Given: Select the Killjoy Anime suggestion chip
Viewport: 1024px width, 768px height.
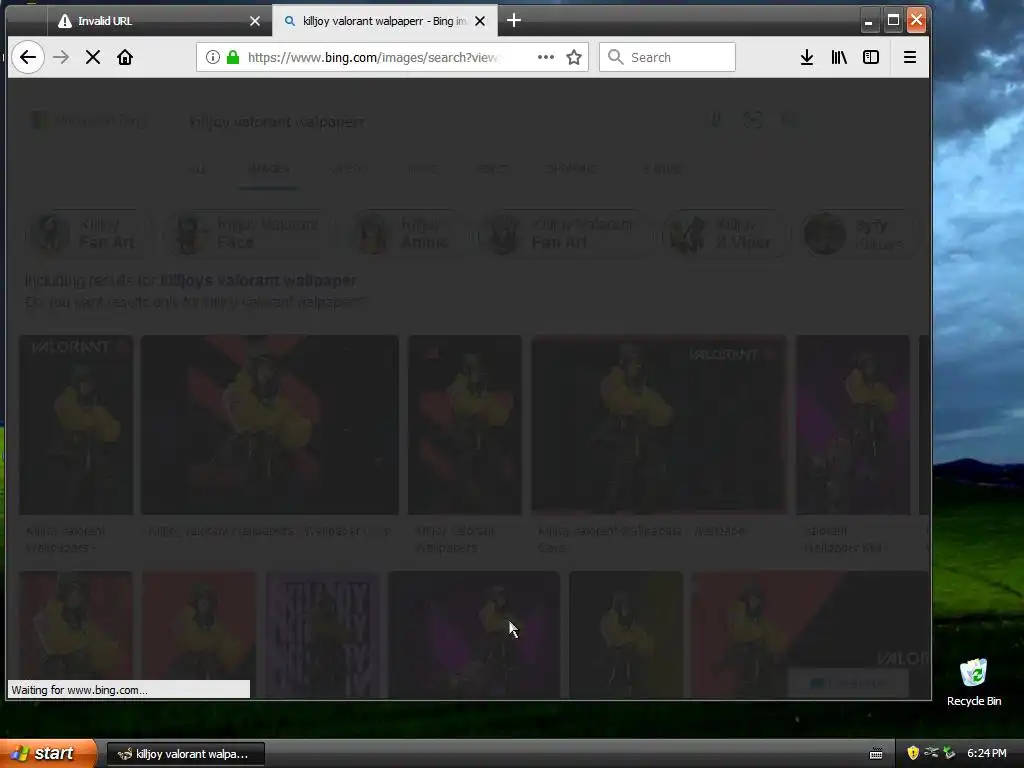Looking at the screenshot, I should [x=408, y=233].
